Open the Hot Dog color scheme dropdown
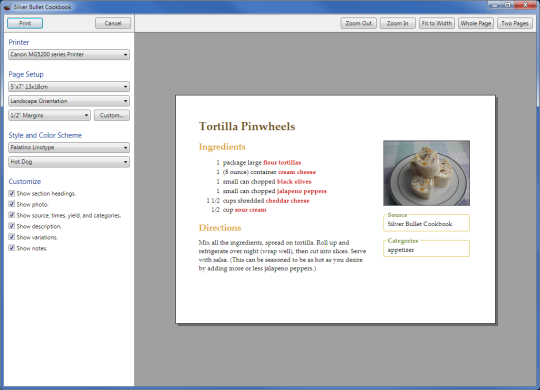This screenshot has width=540, height=390. point(69,162)
